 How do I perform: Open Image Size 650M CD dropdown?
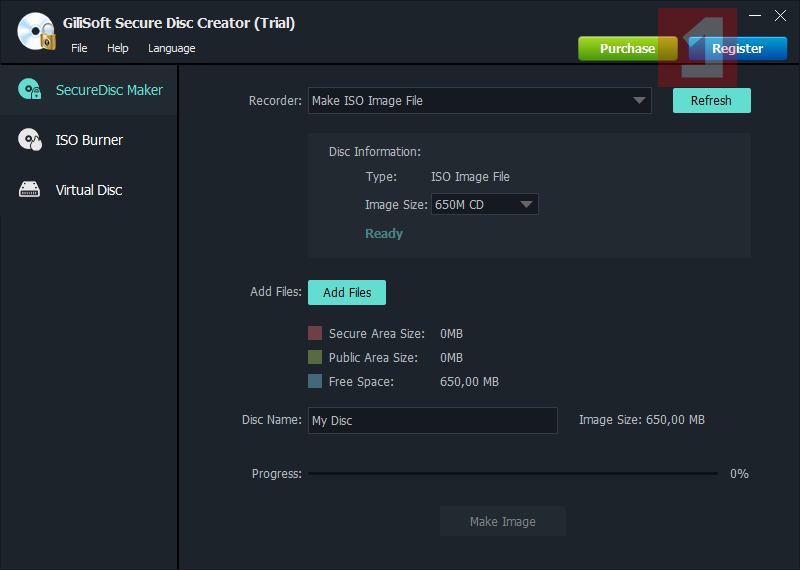tap(485, 204)
